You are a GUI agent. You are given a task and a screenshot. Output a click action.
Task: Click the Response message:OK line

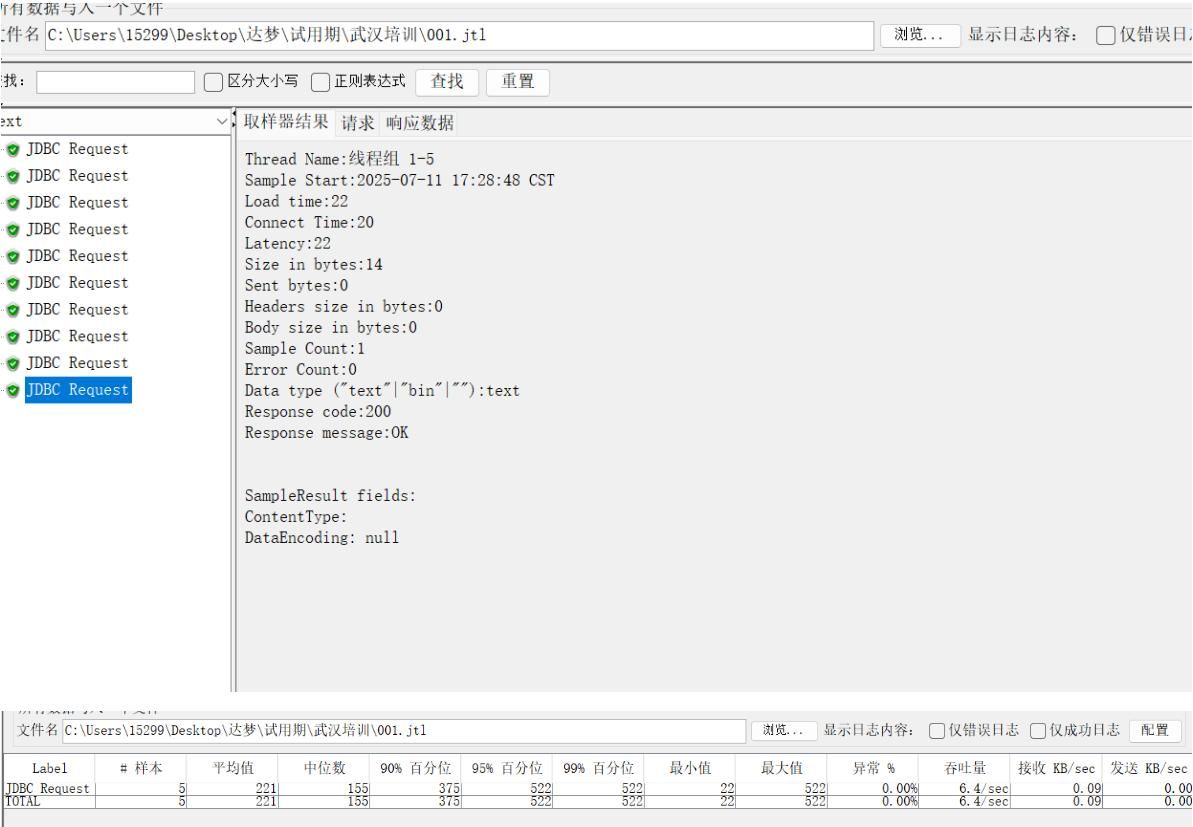tap(326, 433)
